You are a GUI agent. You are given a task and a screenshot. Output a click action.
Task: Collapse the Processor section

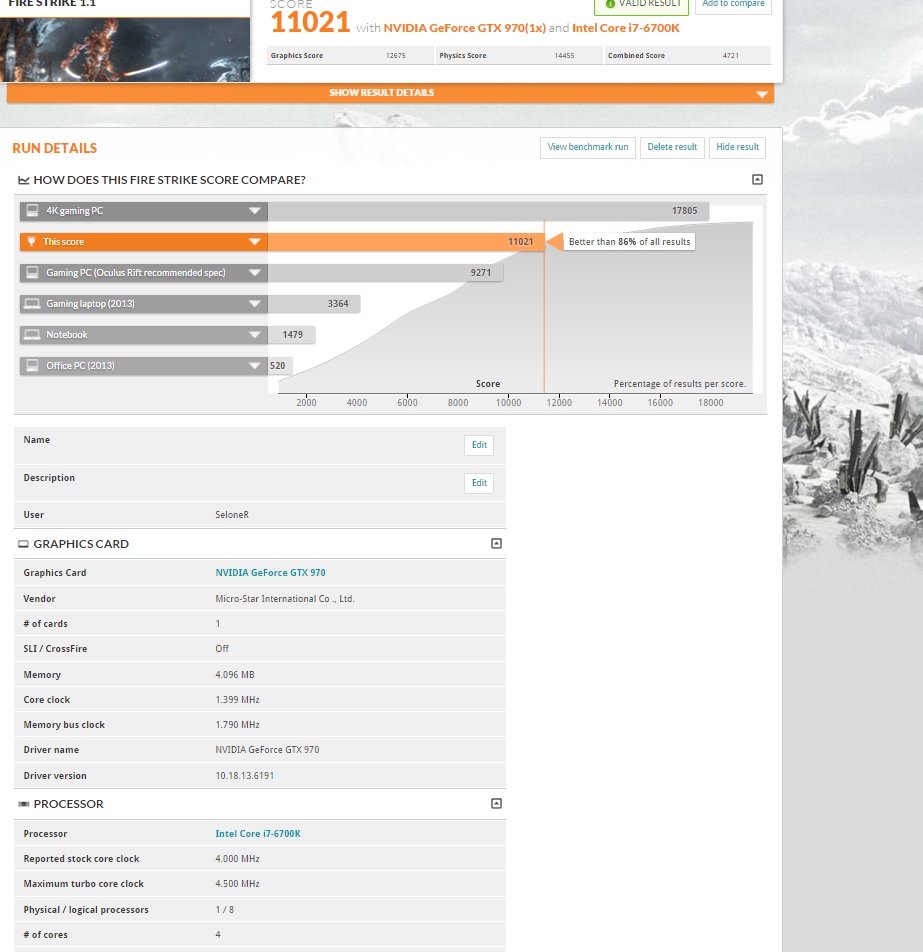point(496,804)
